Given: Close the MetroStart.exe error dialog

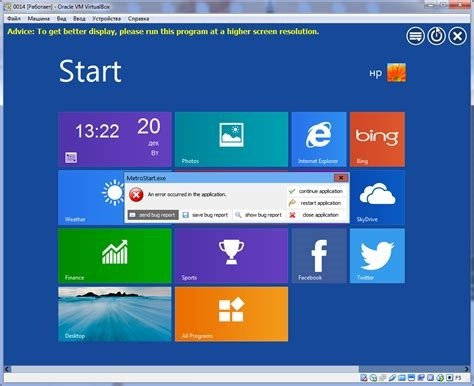Looking at the screenshot, I should coord(341,178).
